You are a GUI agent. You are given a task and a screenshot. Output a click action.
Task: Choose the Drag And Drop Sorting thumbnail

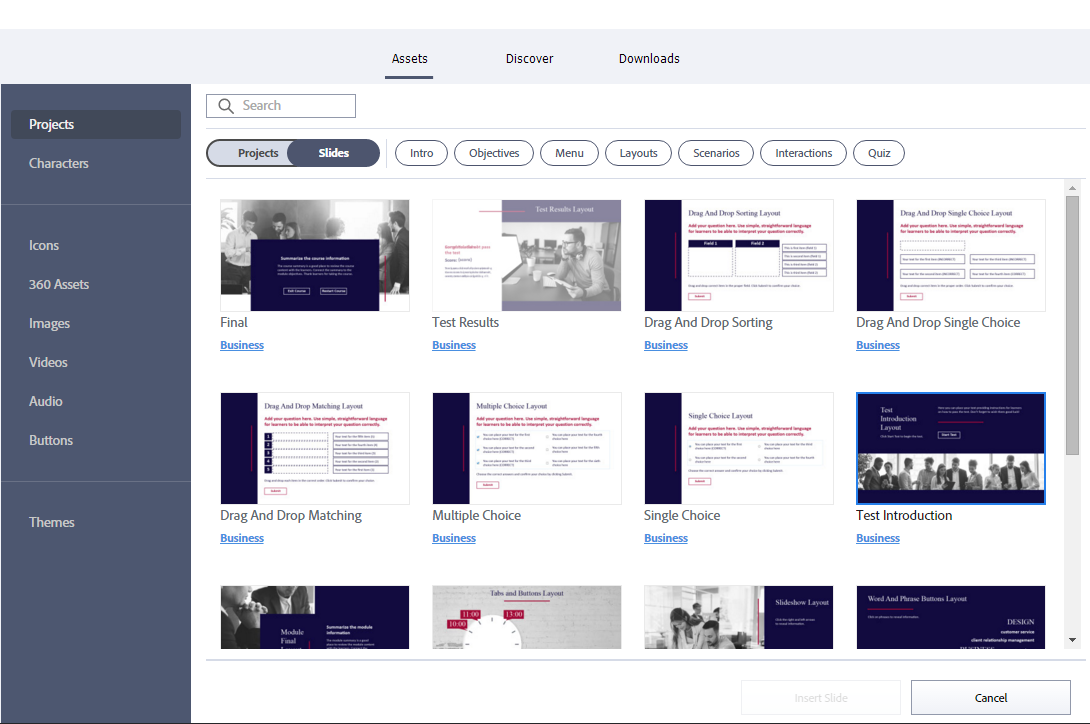[739, 255]
